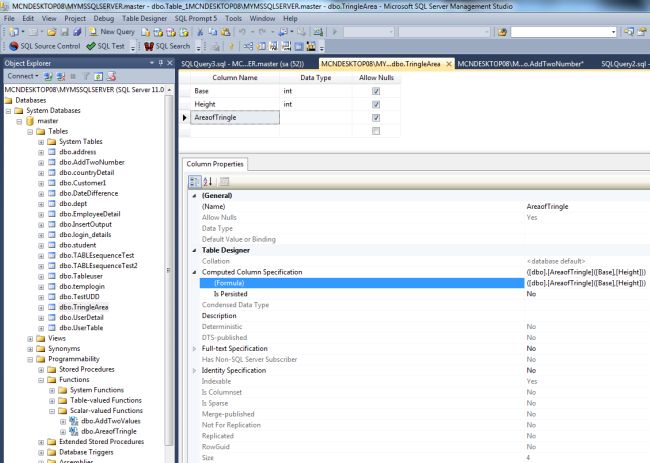Screen dimensions: 650x463
Task: Click the Set Primary Key icon
Action: click(x=231, y=46)
